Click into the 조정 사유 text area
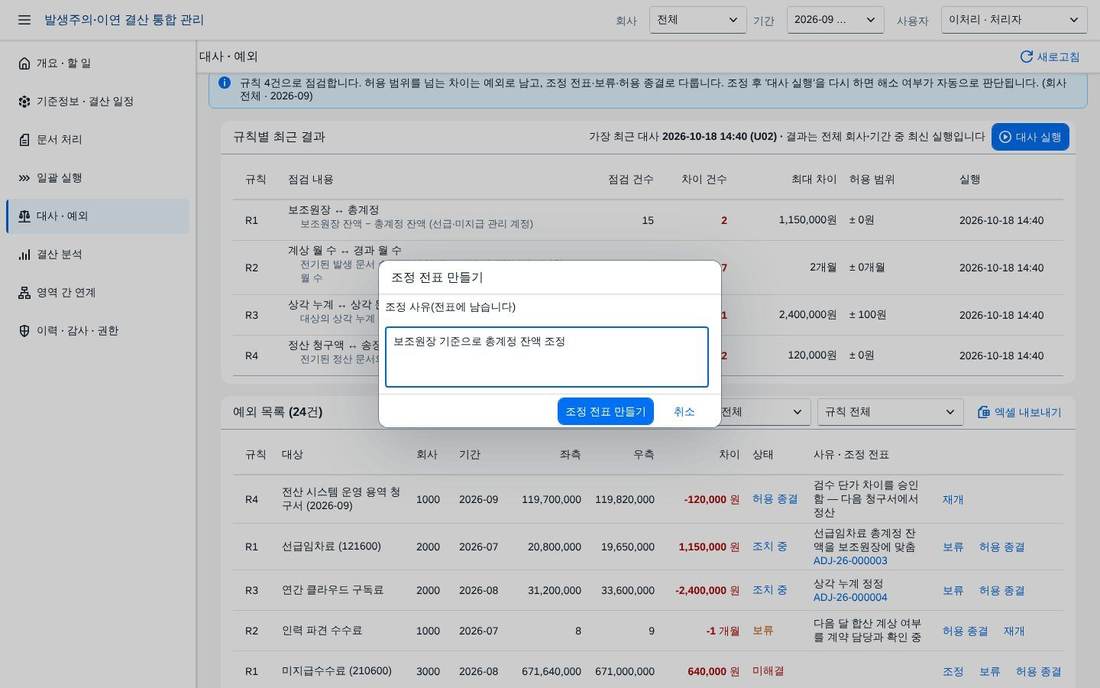Image resolution: width=1100 pixels, height=688 pixels. point(546,356)
